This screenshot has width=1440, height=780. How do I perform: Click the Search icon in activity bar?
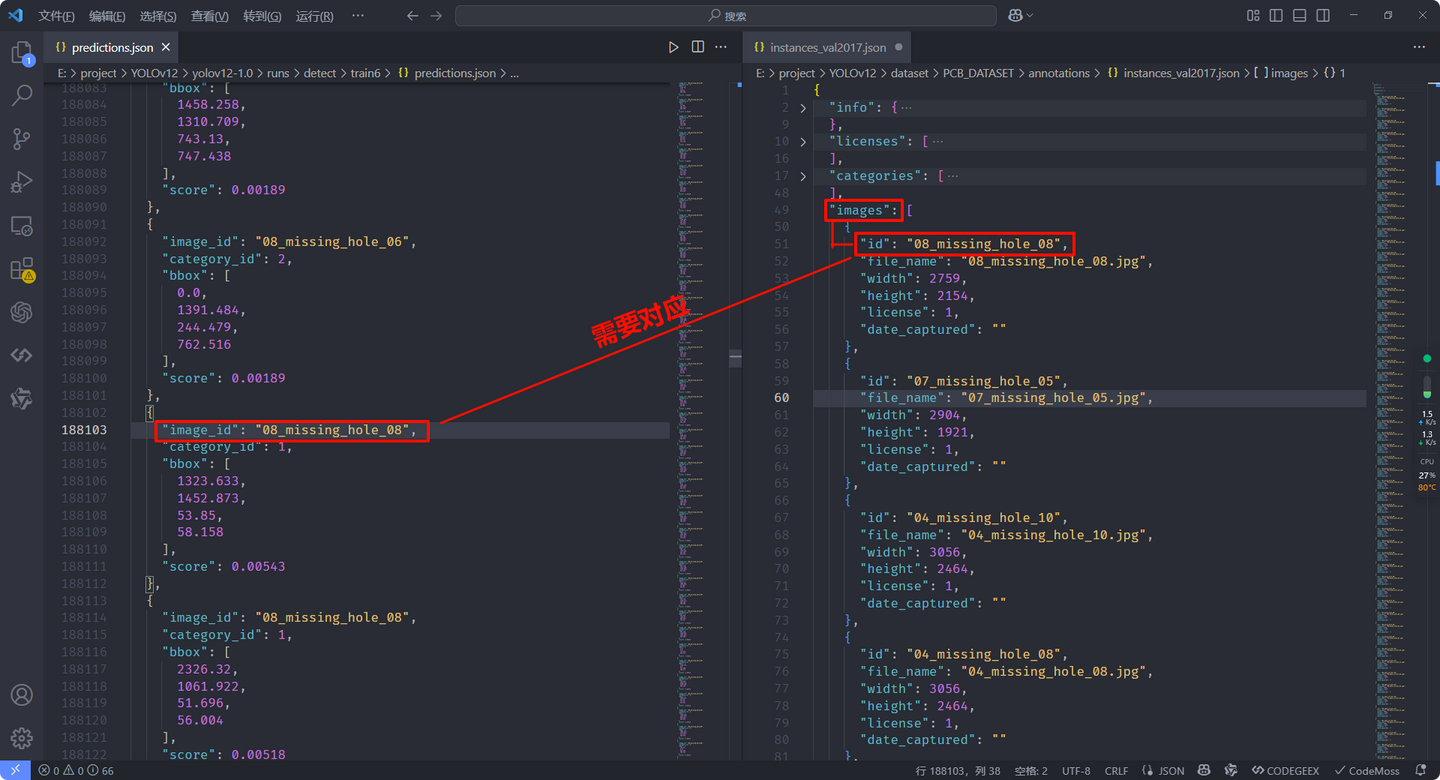(x=21, y=96)
